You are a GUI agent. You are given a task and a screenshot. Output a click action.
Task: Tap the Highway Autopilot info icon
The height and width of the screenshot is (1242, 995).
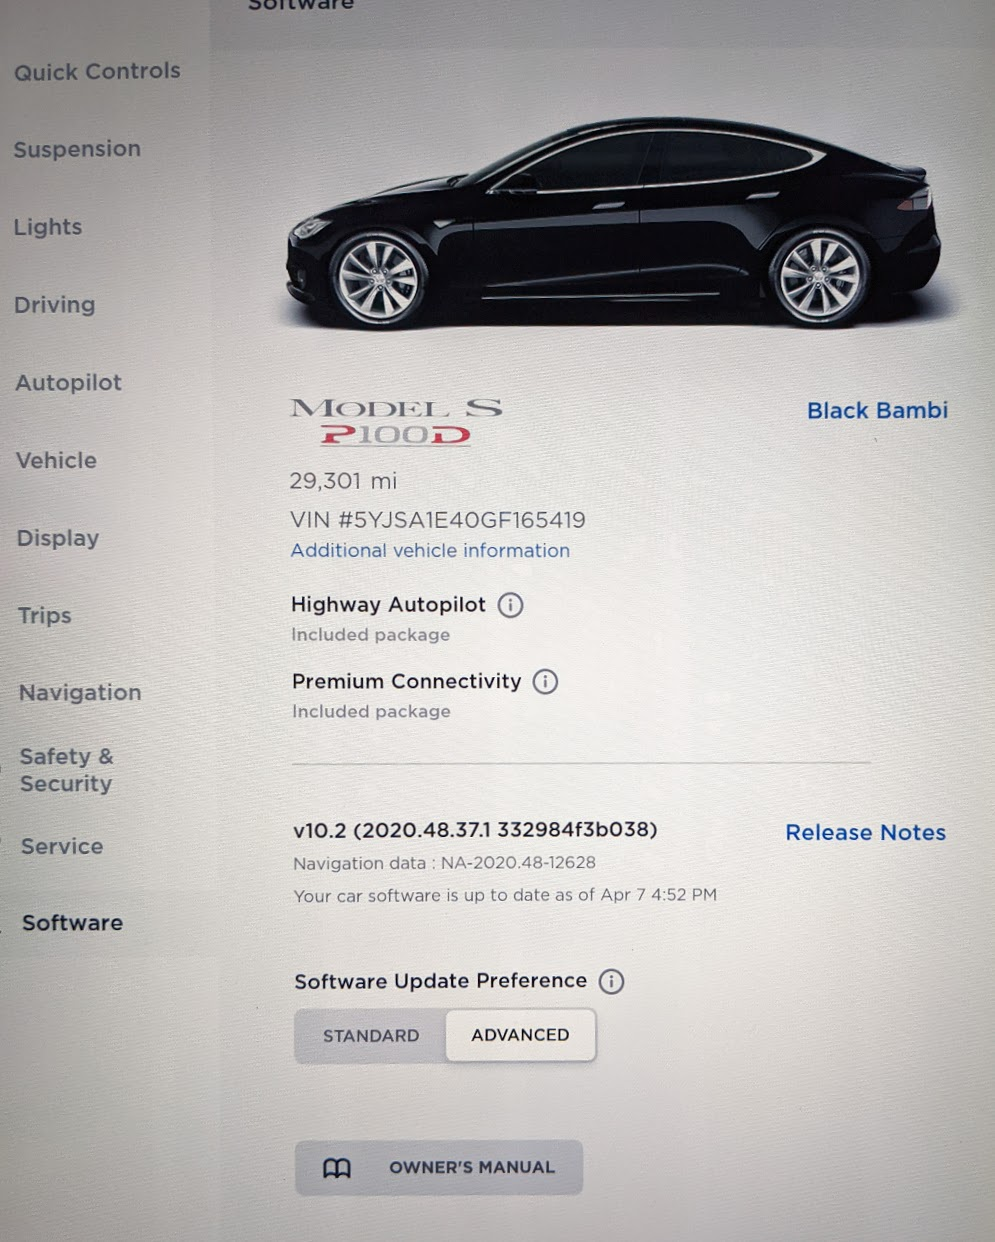510,605
